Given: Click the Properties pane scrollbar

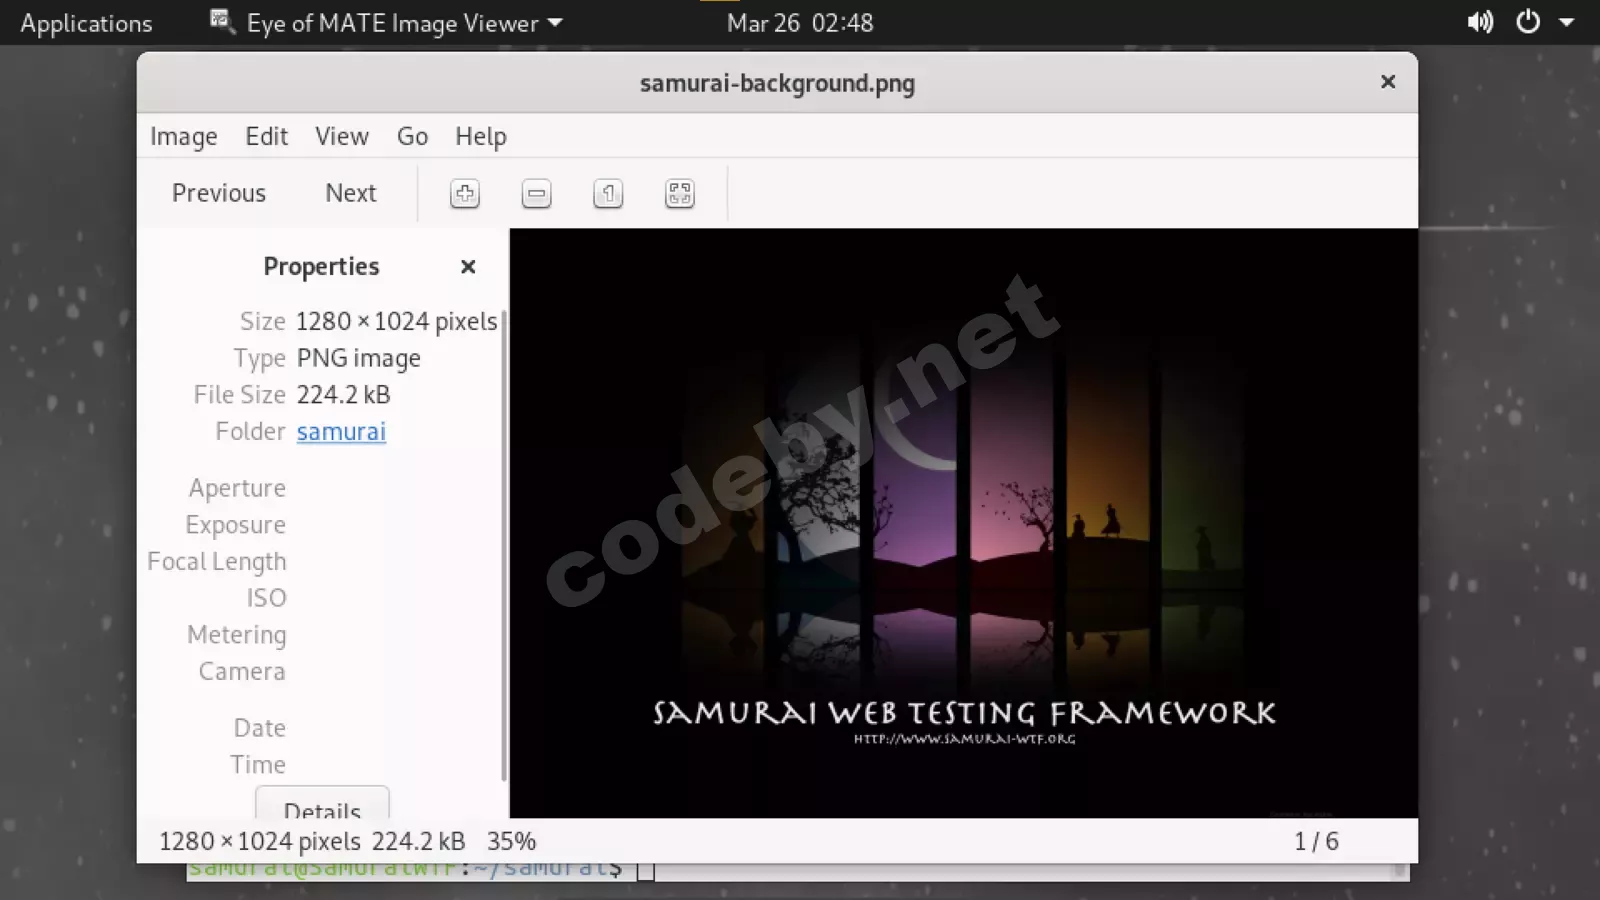Looking at the screenshot, I should click(504, 545).
